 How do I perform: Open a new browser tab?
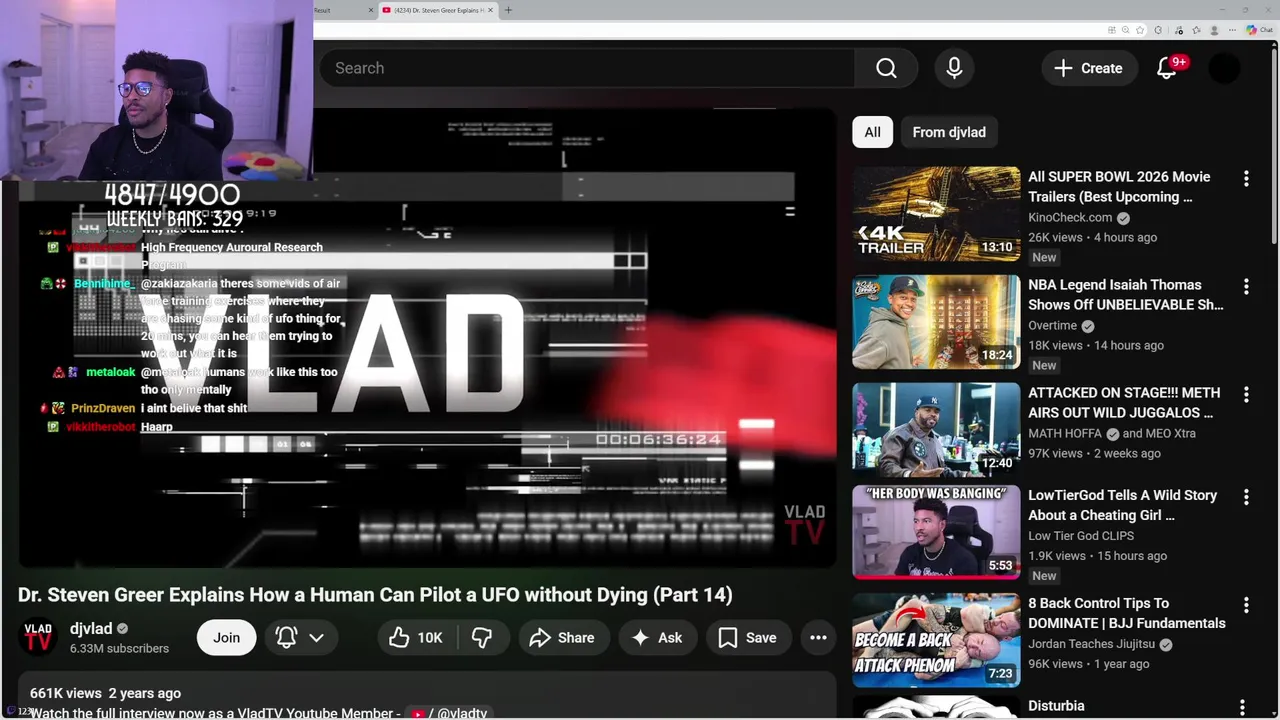[508, 10]
